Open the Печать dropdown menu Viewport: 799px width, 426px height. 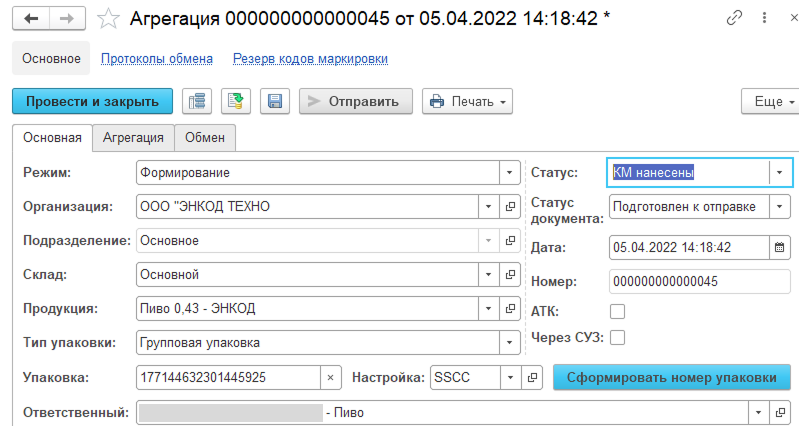[x=468, y=101]
